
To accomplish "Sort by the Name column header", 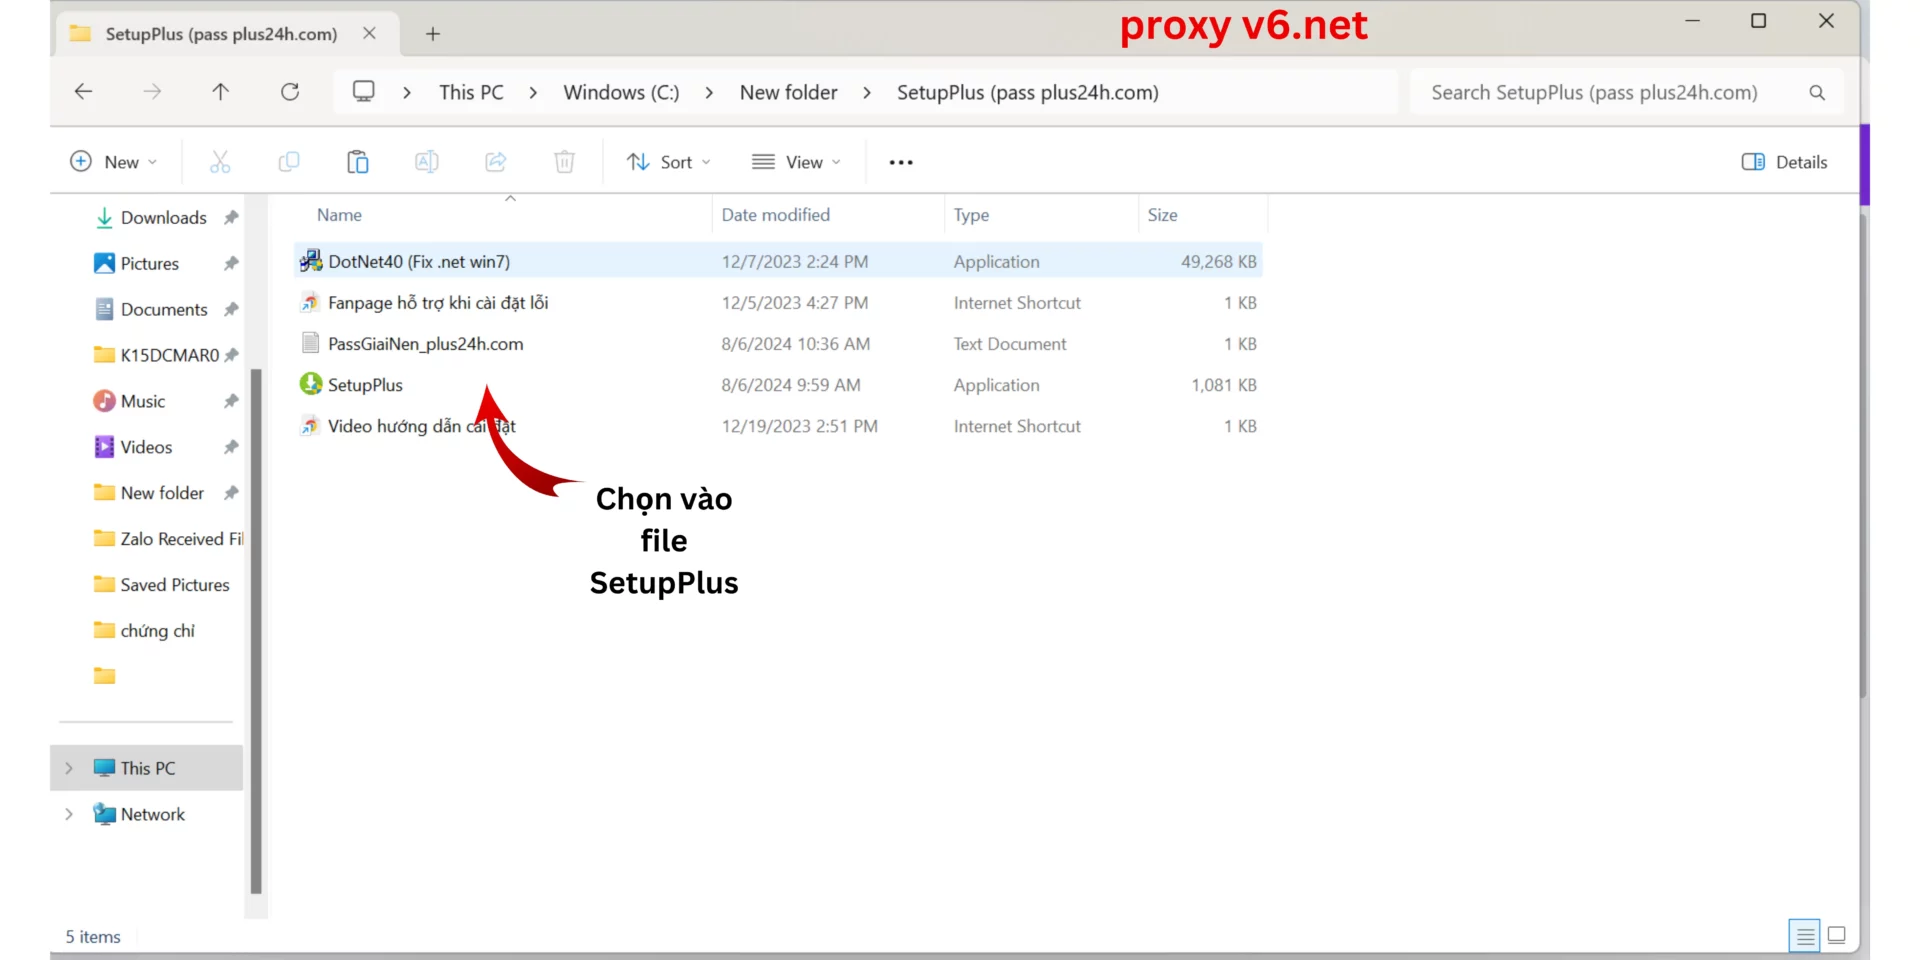I will [339, 215].
